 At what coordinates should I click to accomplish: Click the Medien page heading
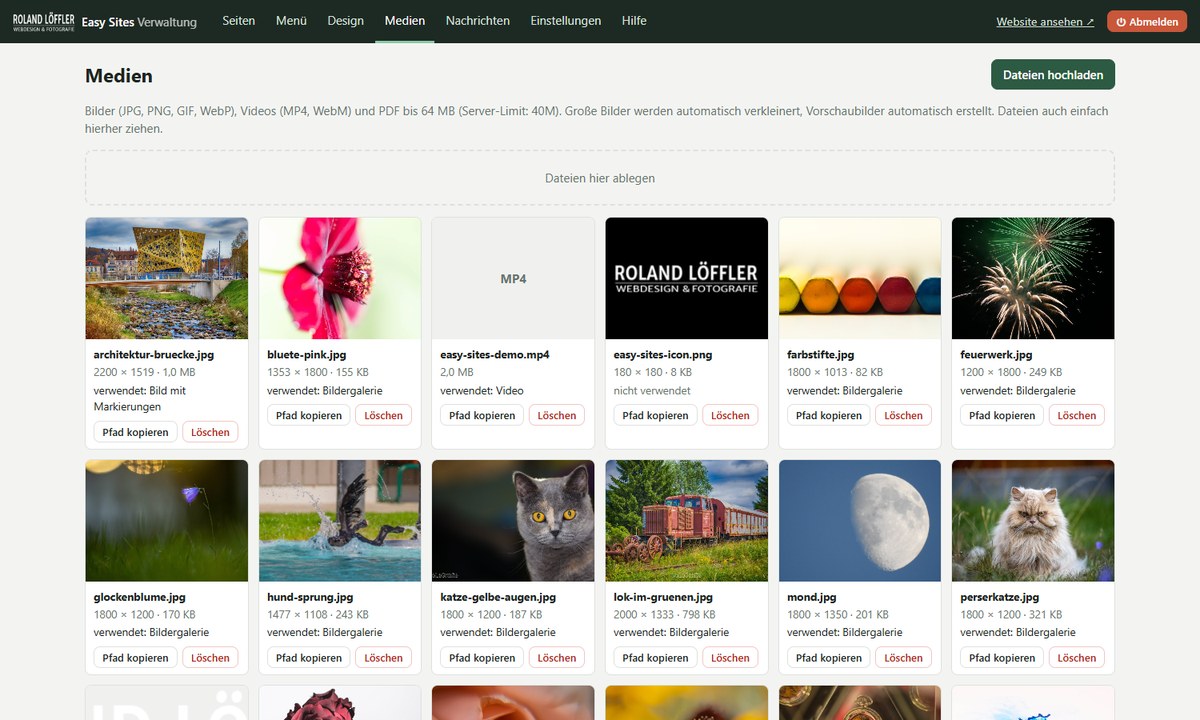pos(119,76)
